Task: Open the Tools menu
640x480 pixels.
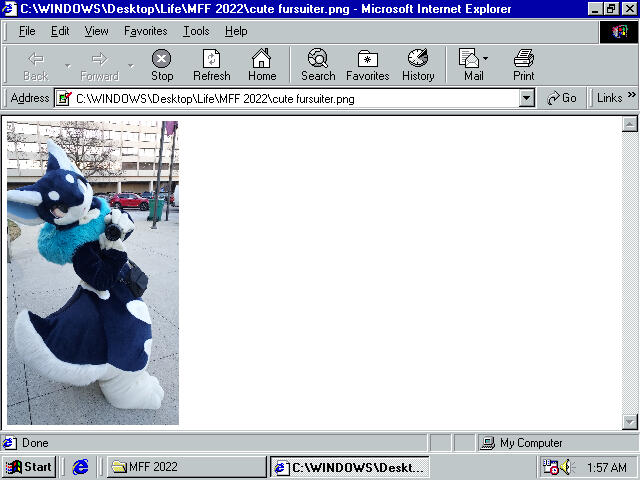Action: point(196,31)
